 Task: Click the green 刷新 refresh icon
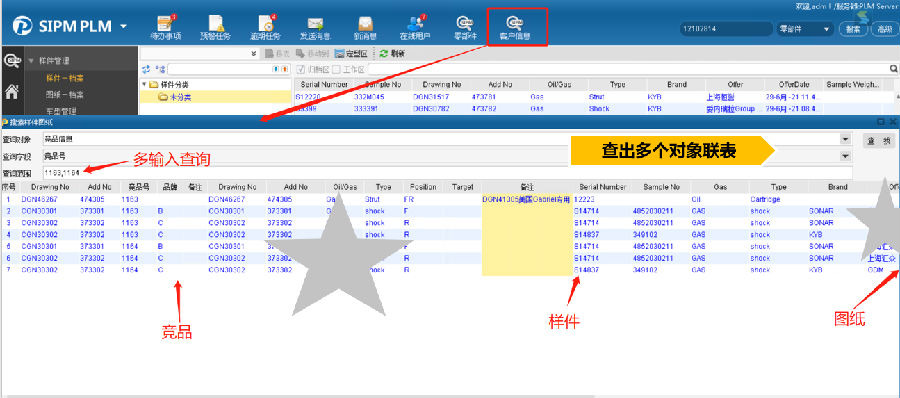pyautogui.click(x=383, y=53)
